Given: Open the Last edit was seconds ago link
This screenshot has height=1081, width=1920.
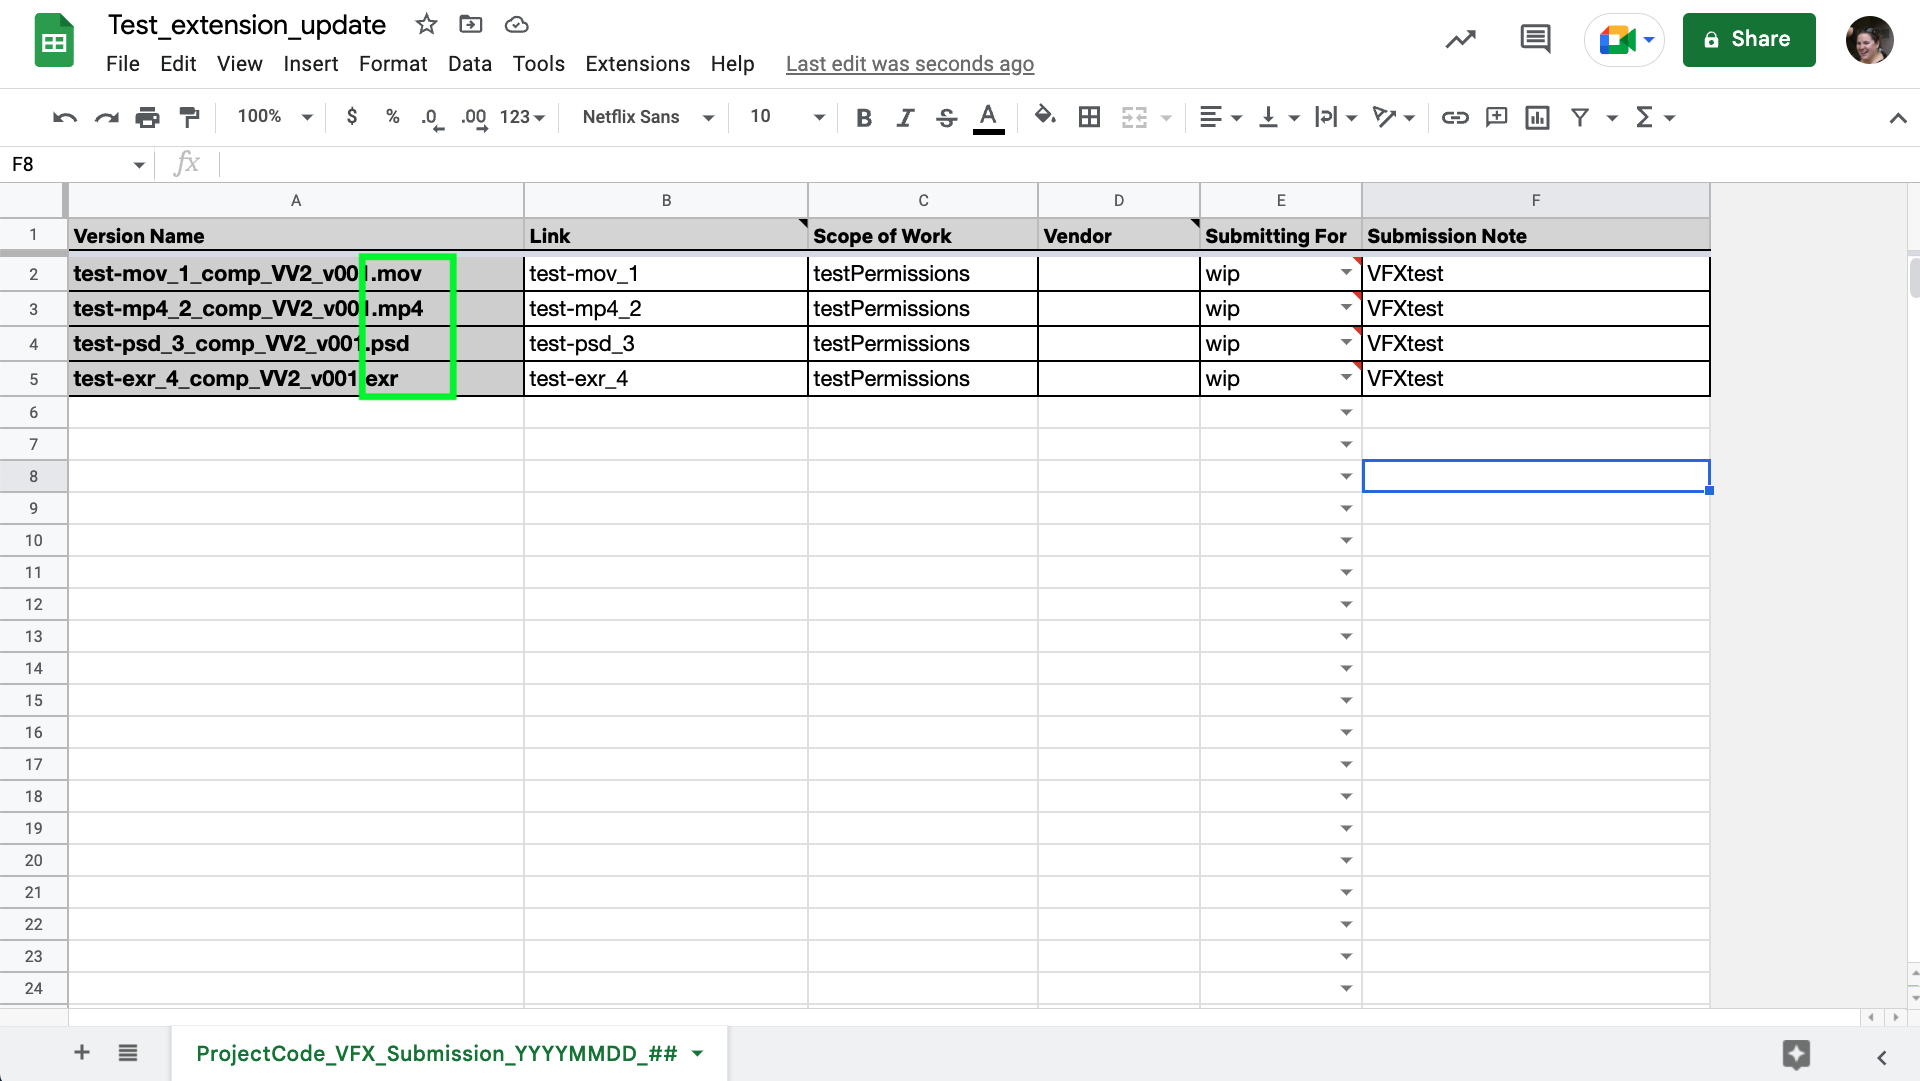Looking at the screenshot, I should pos(909,64).
